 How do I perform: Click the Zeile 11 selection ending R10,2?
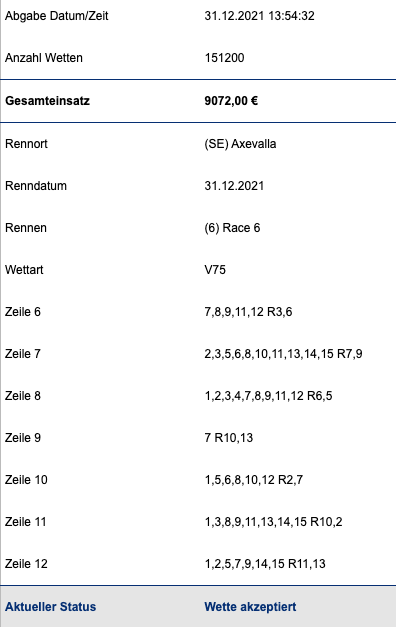[273, 522]
